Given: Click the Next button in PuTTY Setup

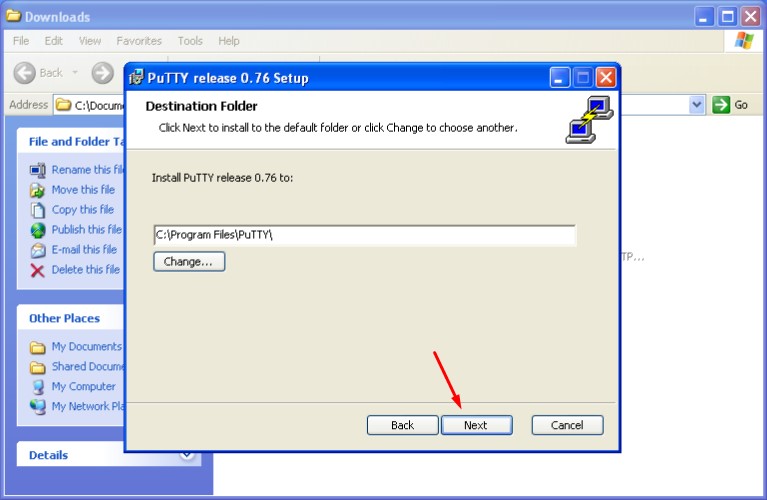Looking at the screenshot, I should 476,425.
